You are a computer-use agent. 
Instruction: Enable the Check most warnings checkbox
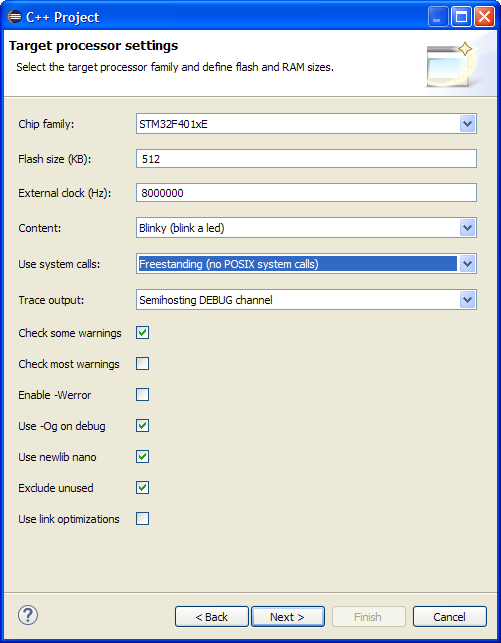coord(142,364)
